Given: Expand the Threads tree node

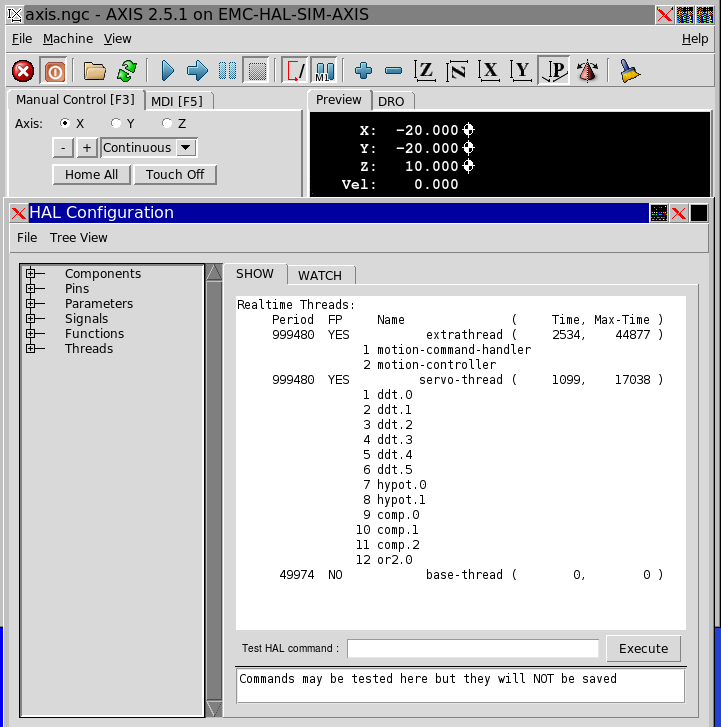Looking at the screenshot, I should 31,349.
